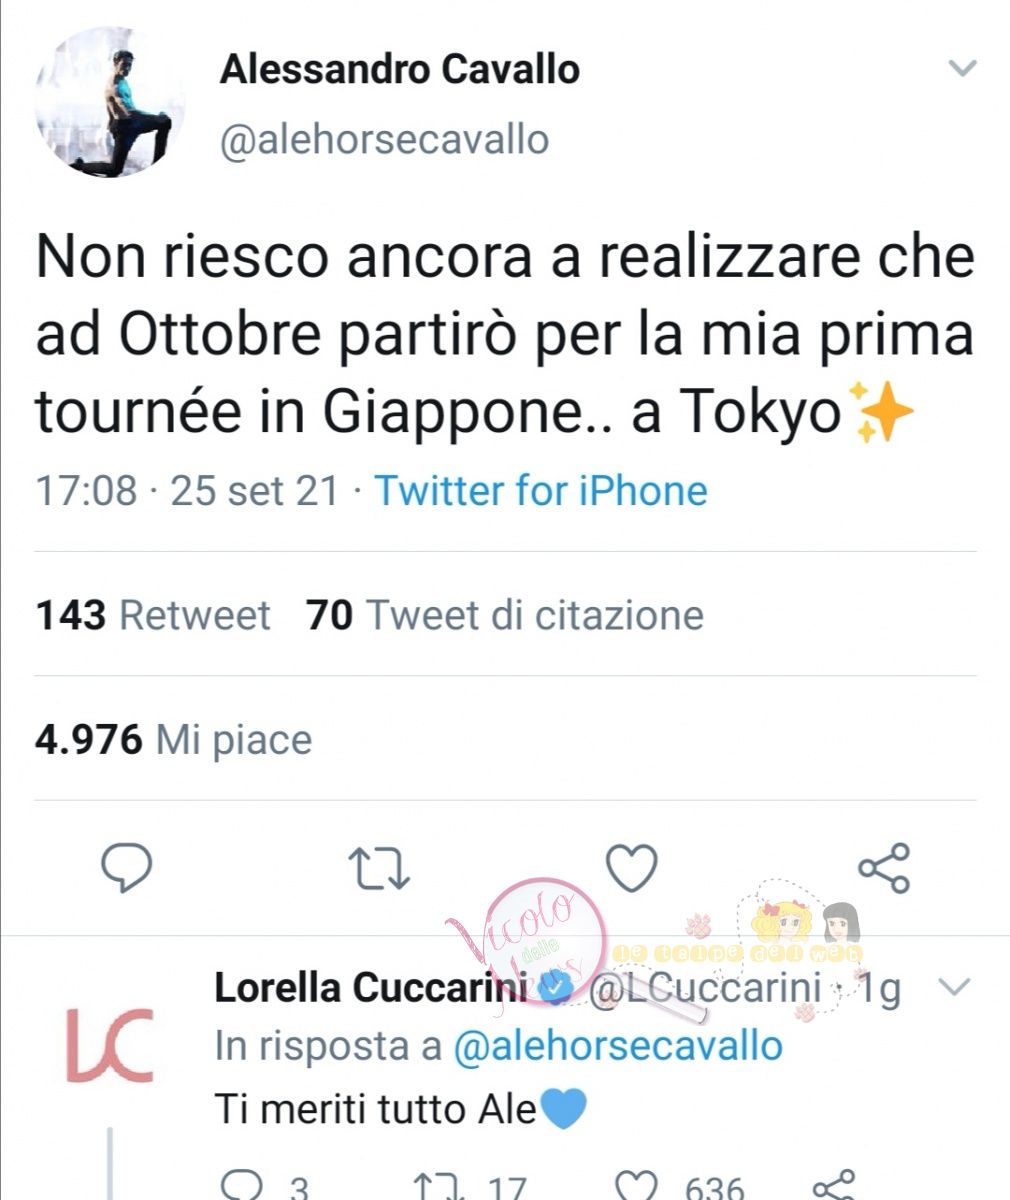Screen dimensions: 1010x1200
Task: View the 143 Retweet list
Action: point(153,615)
